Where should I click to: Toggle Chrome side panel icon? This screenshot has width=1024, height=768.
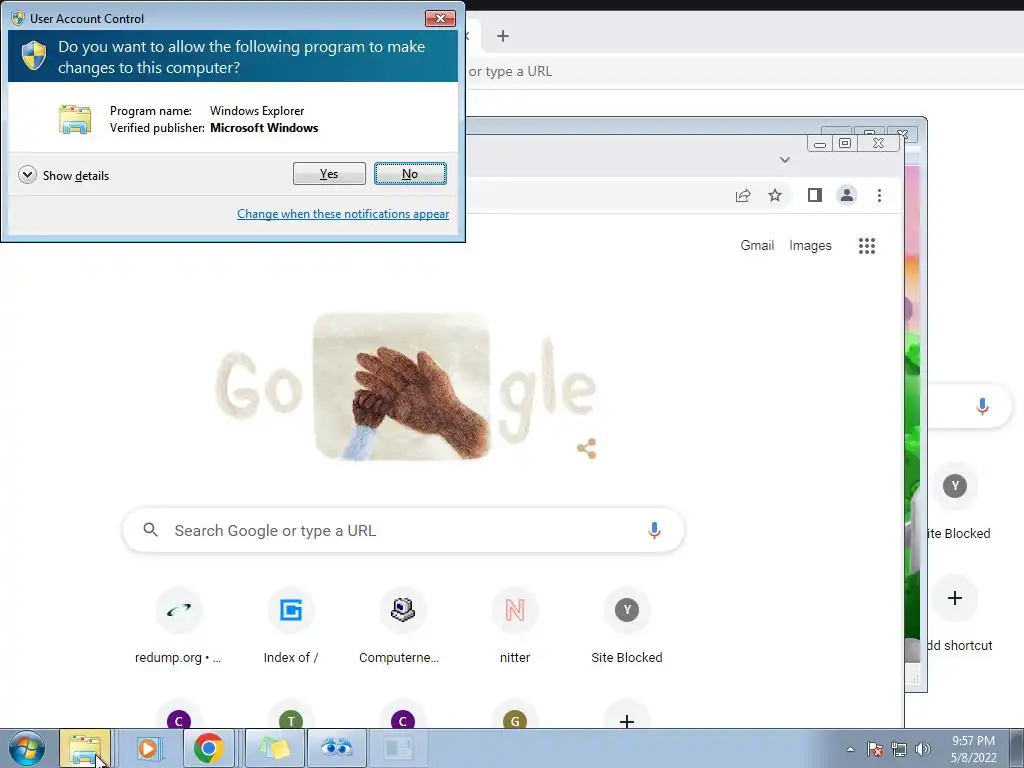[x=814, y=195]
